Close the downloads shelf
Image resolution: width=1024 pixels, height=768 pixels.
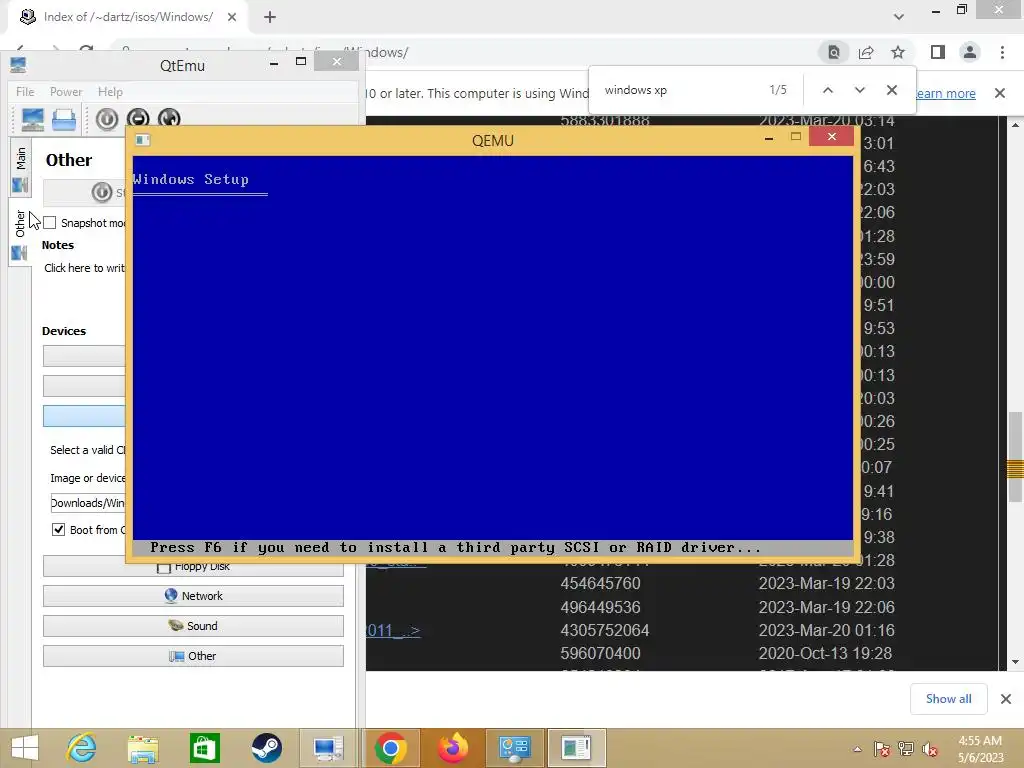pos(1006,699)
